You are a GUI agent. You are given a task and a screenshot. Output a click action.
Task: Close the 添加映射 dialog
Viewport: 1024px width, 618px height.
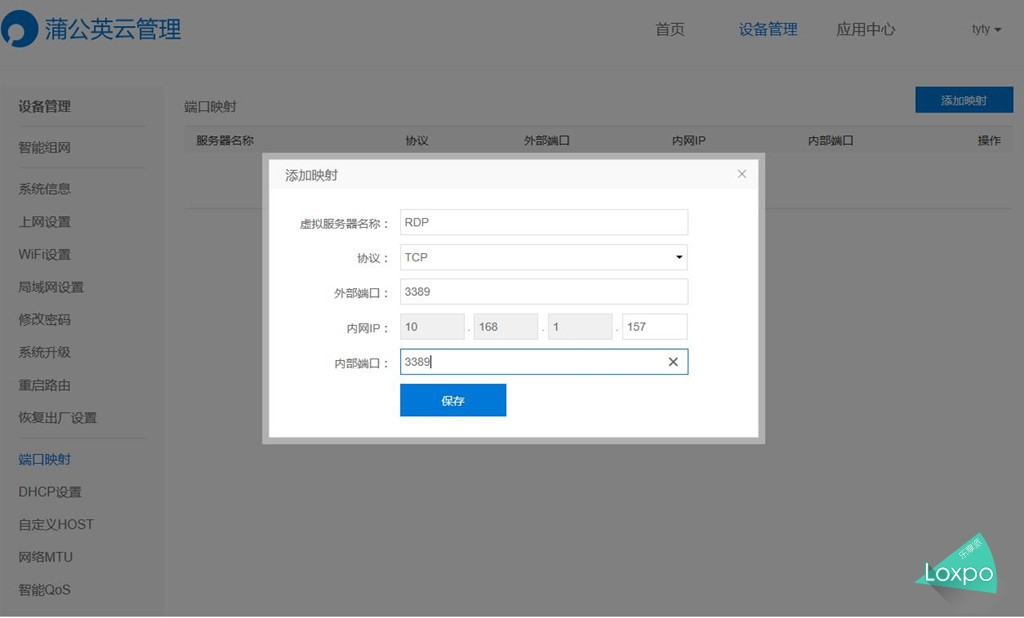(741, 173)
